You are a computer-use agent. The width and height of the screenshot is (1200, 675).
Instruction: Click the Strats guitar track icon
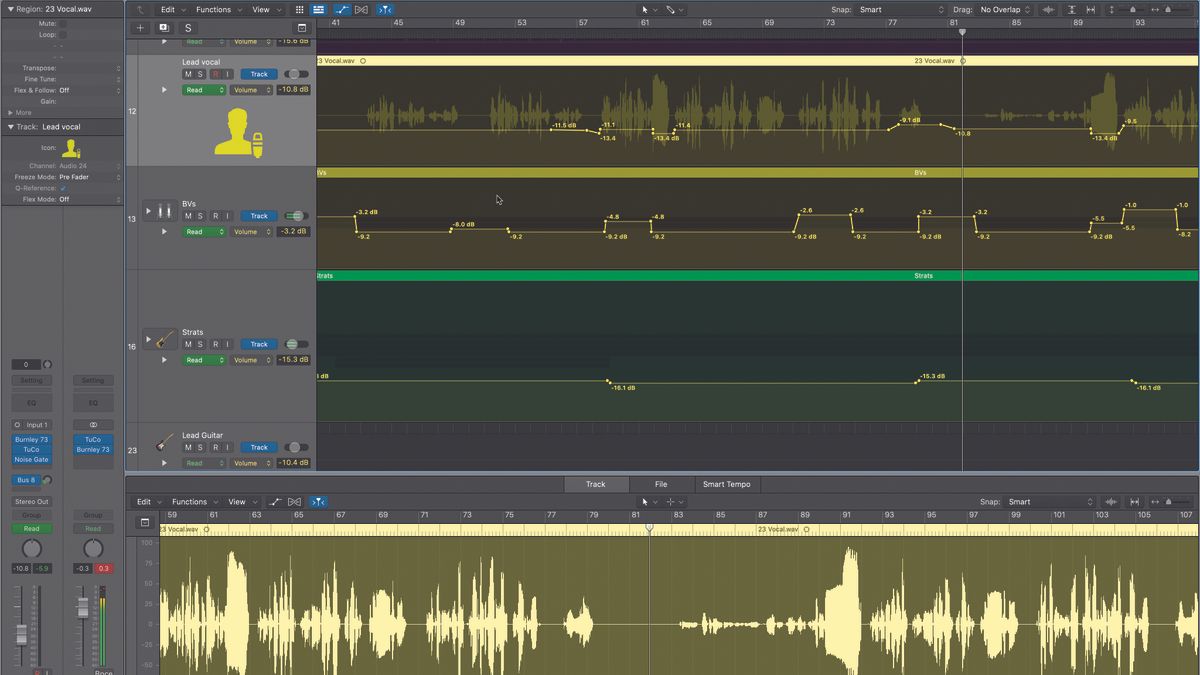pos(160,338)
